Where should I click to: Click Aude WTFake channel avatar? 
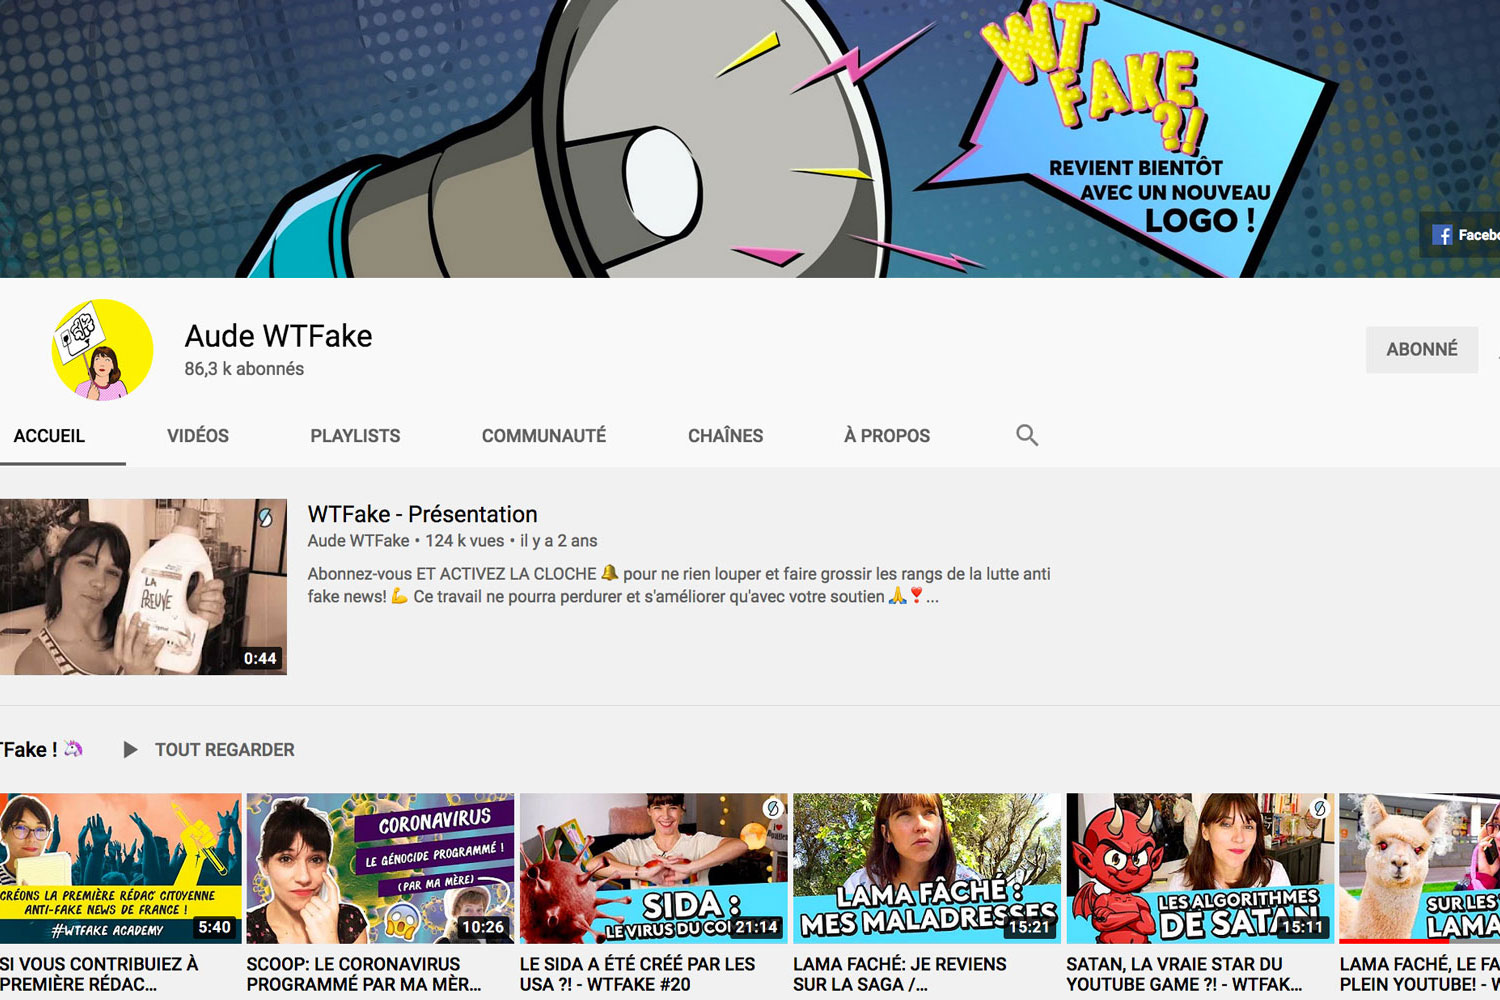tap(102, 350)
